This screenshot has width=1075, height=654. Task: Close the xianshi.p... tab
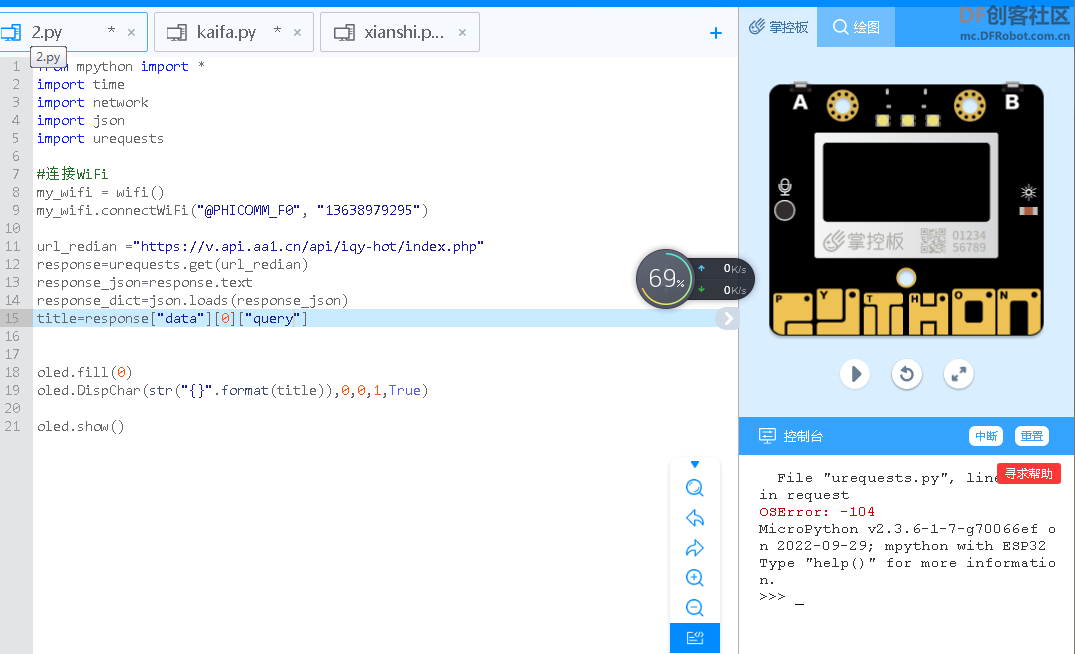coord(462,32)
